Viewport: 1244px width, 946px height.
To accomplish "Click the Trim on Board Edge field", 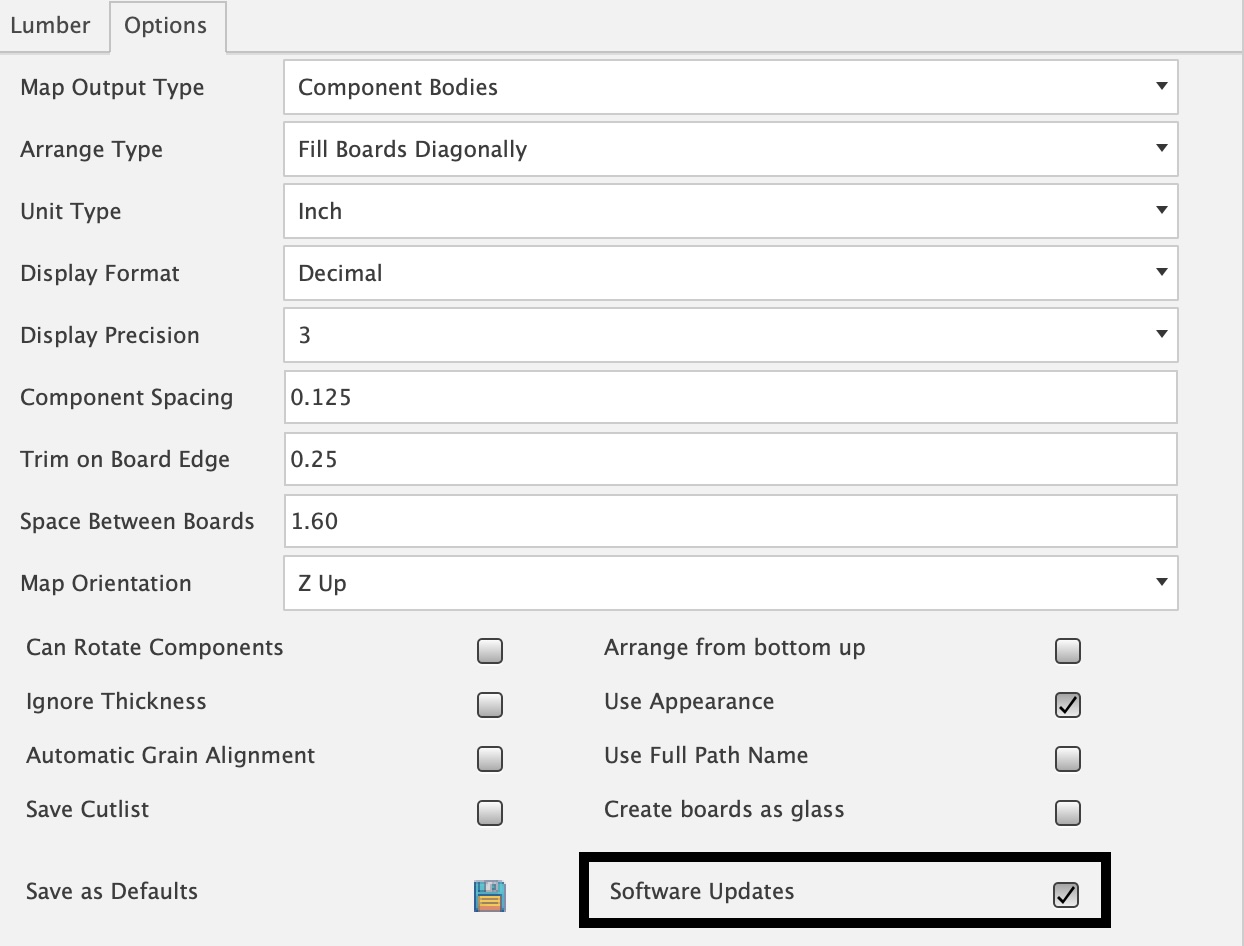I will pyautogui.click(x=730, y=460).
